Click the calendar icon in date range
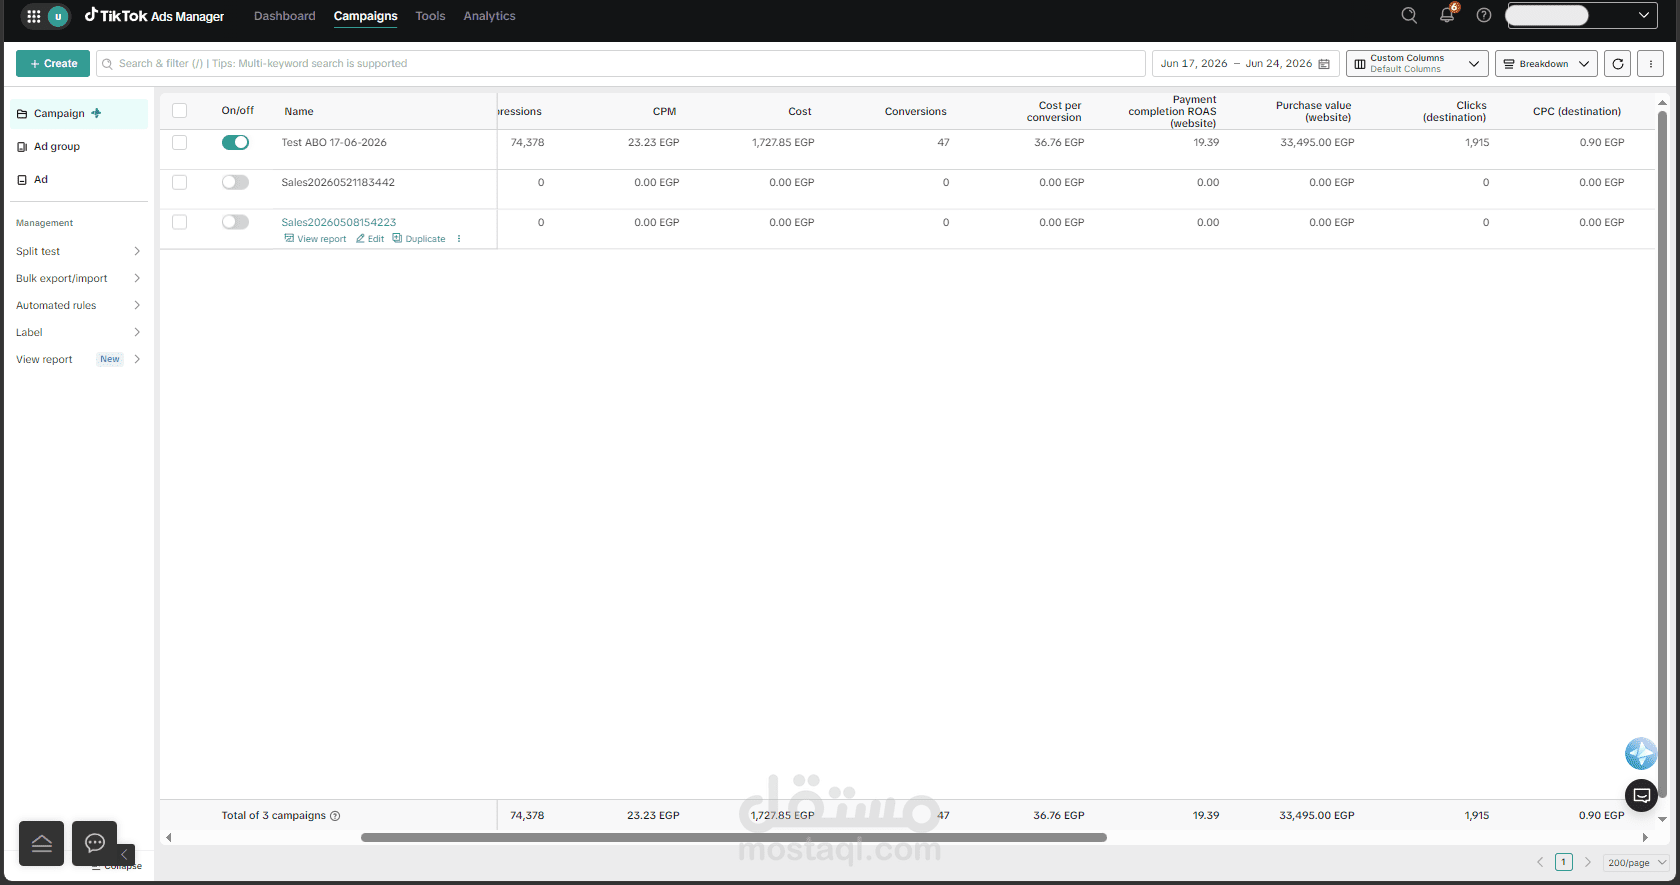Viewport: 1680px width, 885px height. point(1324,64)
